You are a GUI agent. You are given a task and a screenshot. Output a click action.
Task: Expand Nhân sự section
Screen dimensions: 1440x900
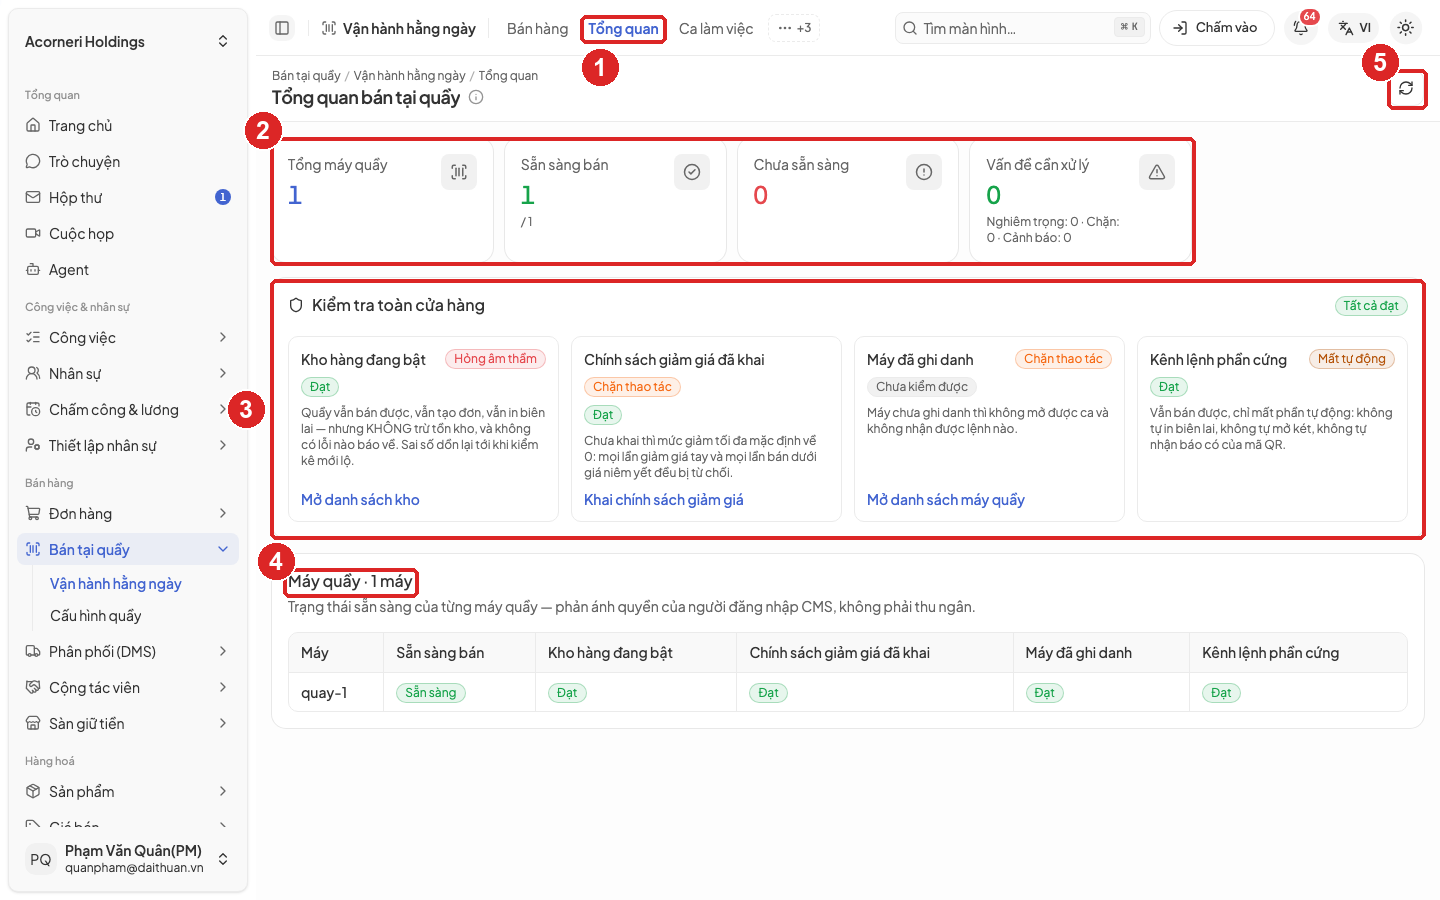click(128, 374)
